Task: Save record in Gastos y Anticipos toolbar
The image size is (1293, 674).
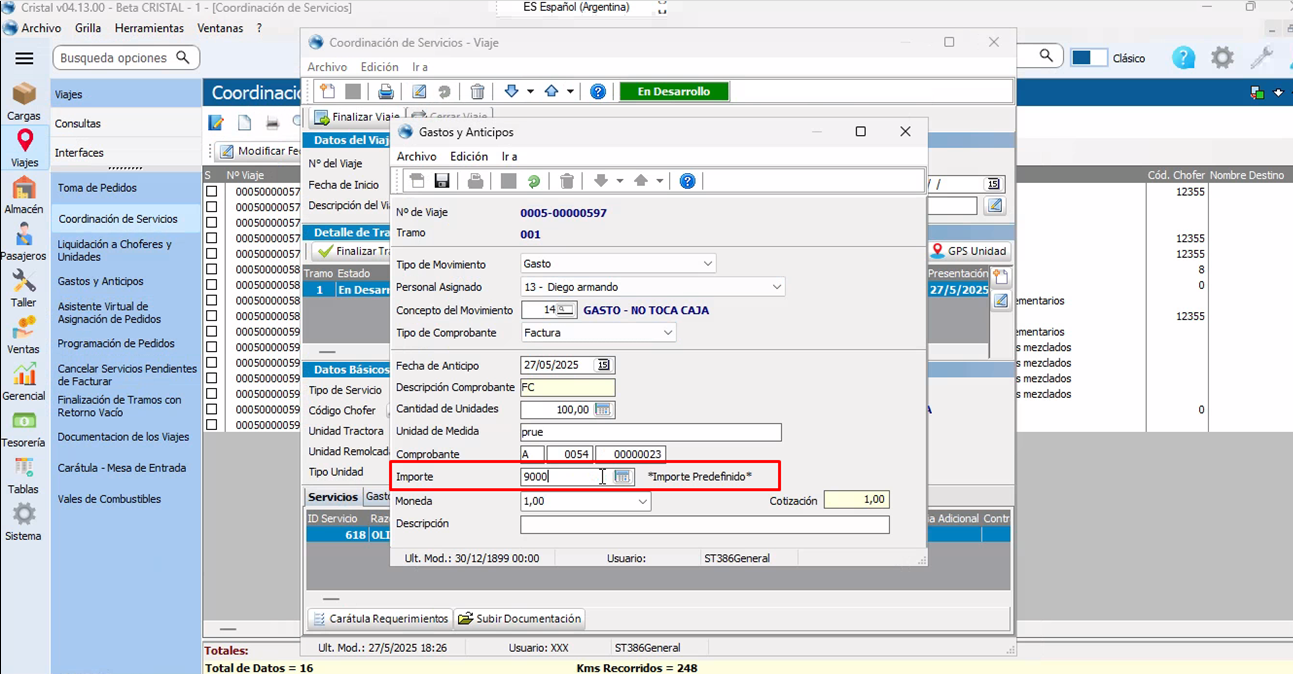Action: [441, 181]
